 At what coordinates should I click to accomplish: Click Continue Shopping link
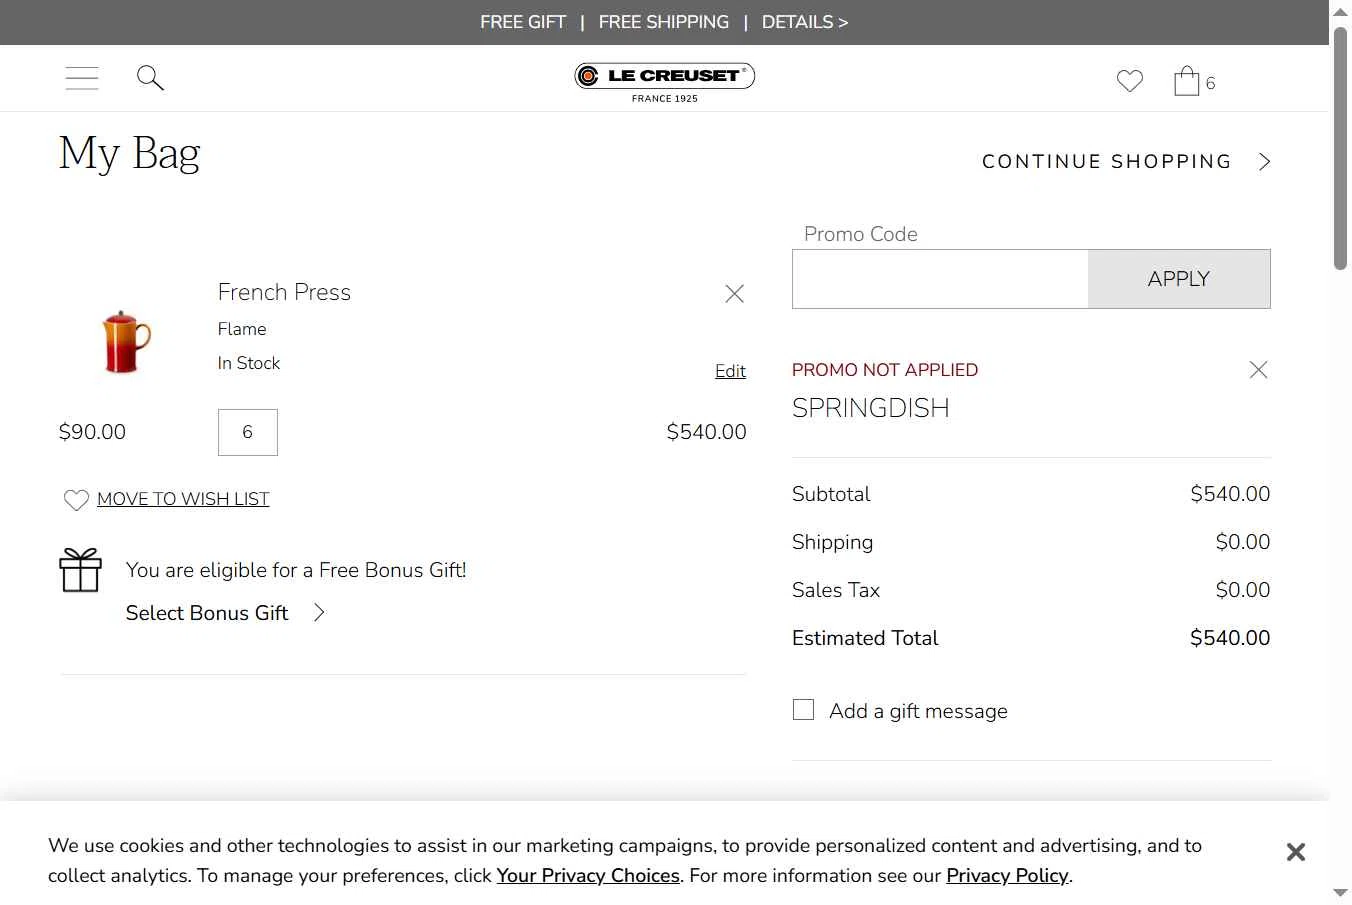click(x=1107, y=162)
